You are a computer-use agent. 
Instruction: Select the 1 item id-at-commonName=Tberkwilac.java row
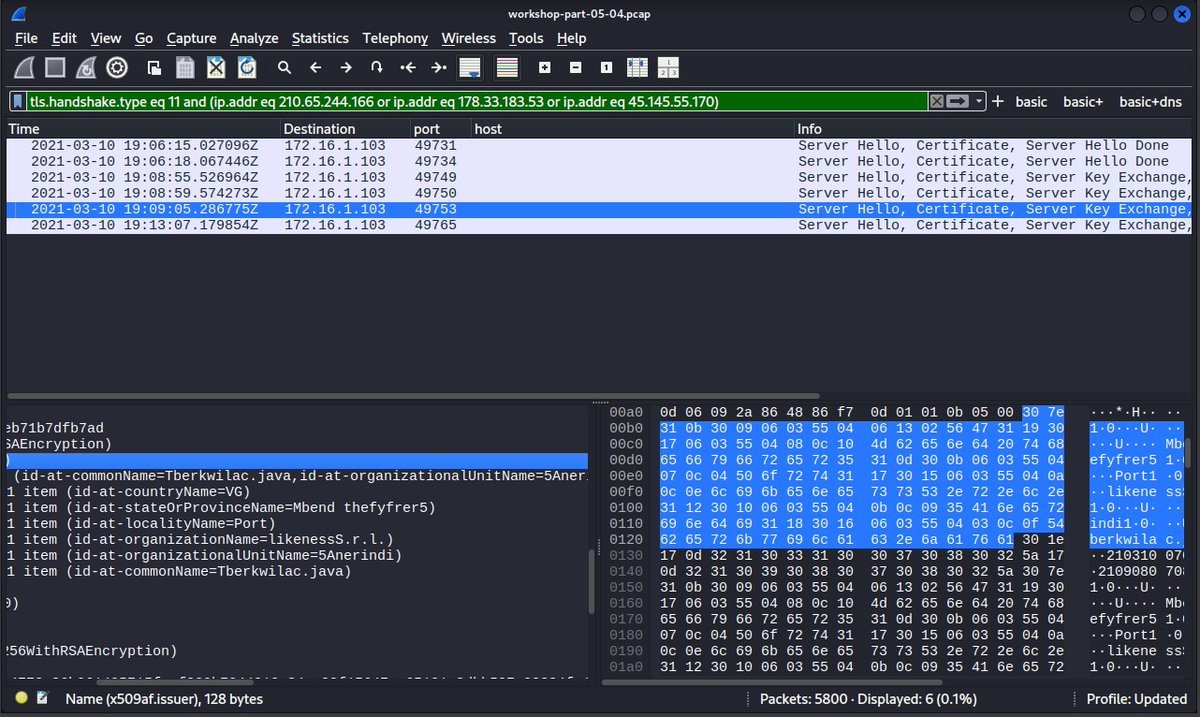(x=297, y=572)
